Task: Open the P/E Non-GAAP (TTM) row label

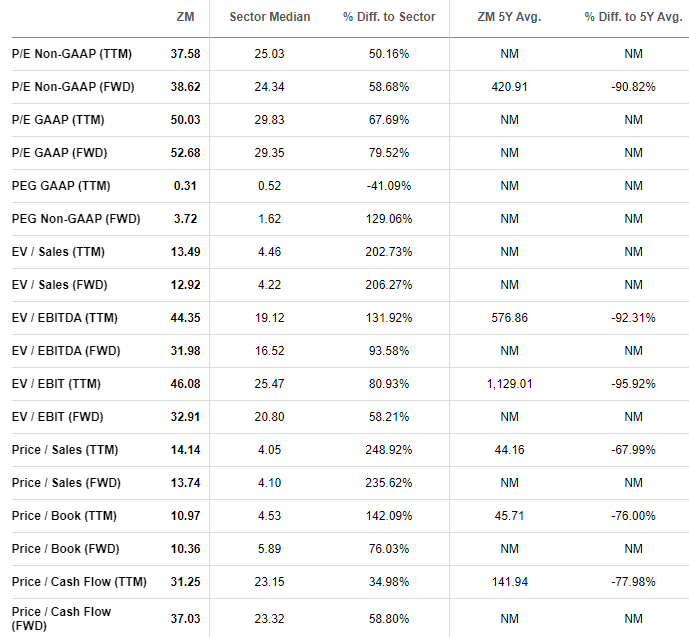Action: pos(72,54)
